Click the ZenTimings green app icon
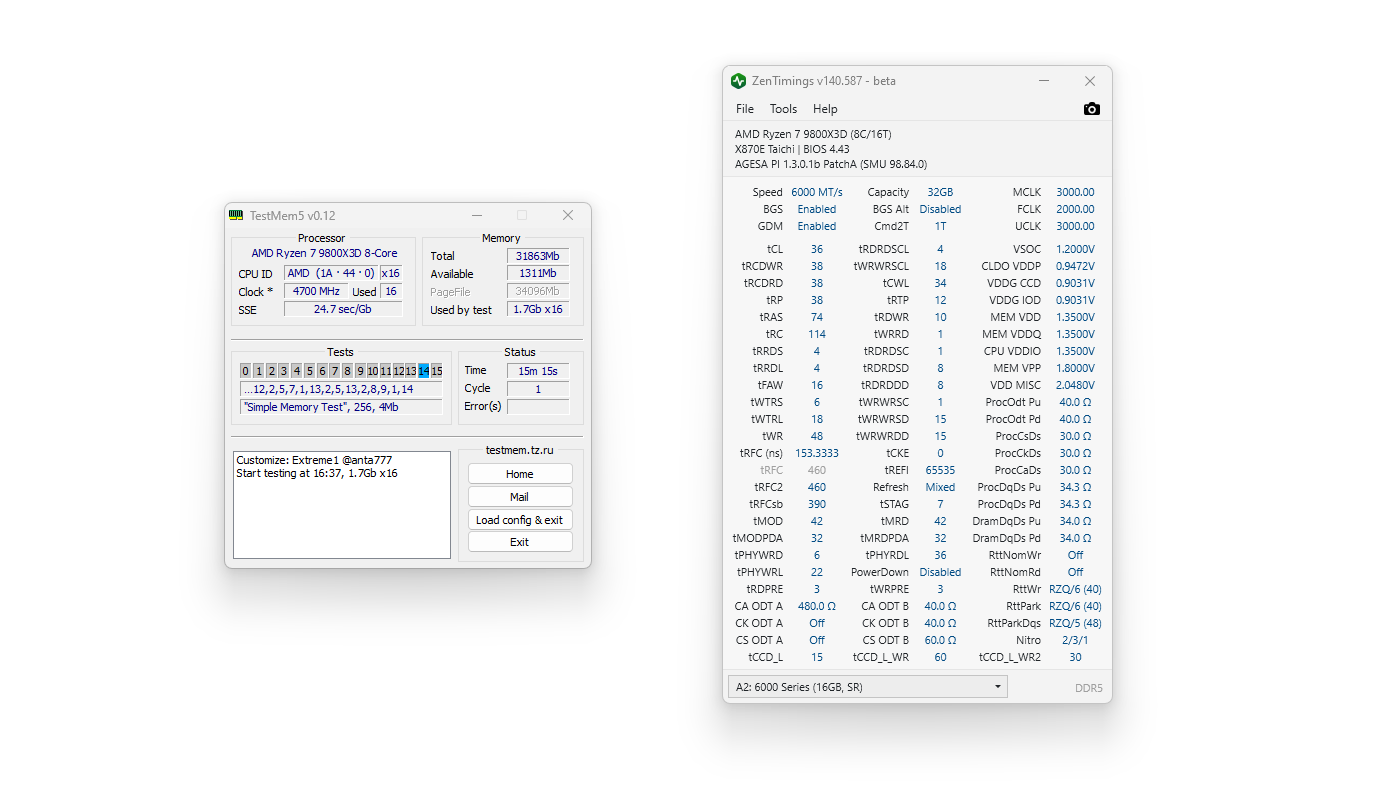The image size is (1400, 785). click(739, 81)
